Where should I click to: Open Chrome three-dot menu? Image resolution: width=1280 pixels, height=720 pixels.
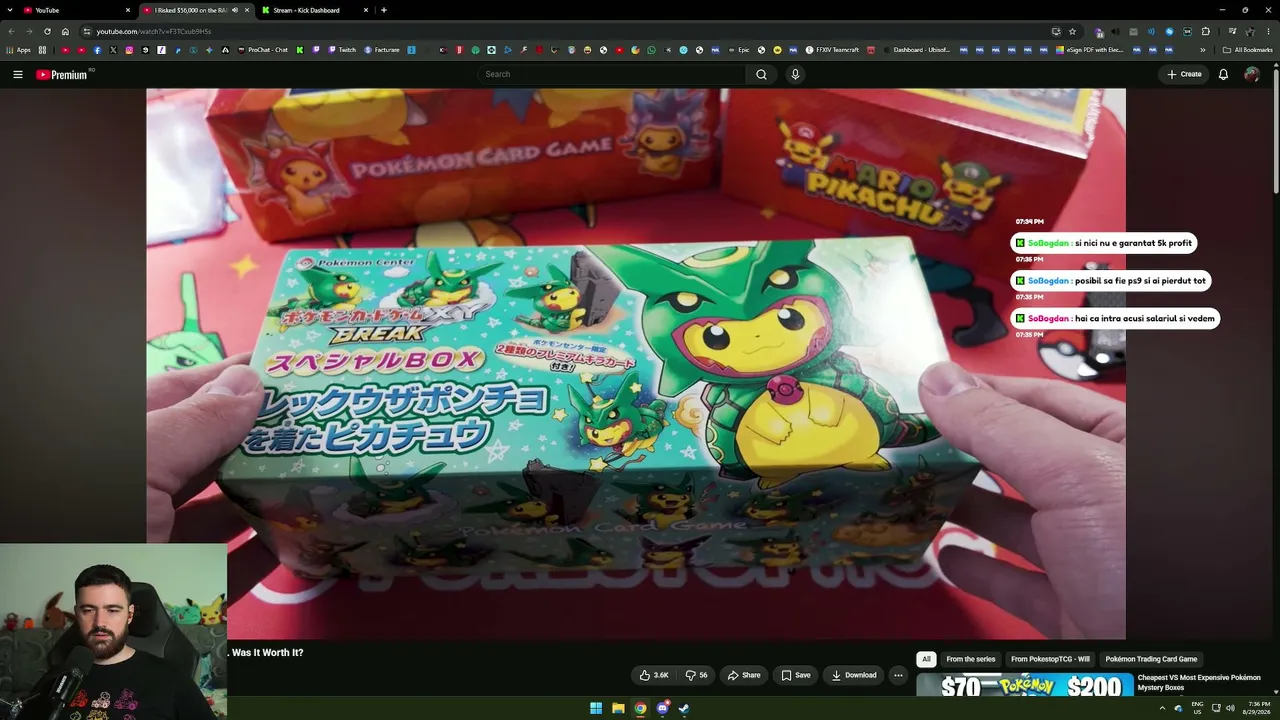tap(1267, 31)
